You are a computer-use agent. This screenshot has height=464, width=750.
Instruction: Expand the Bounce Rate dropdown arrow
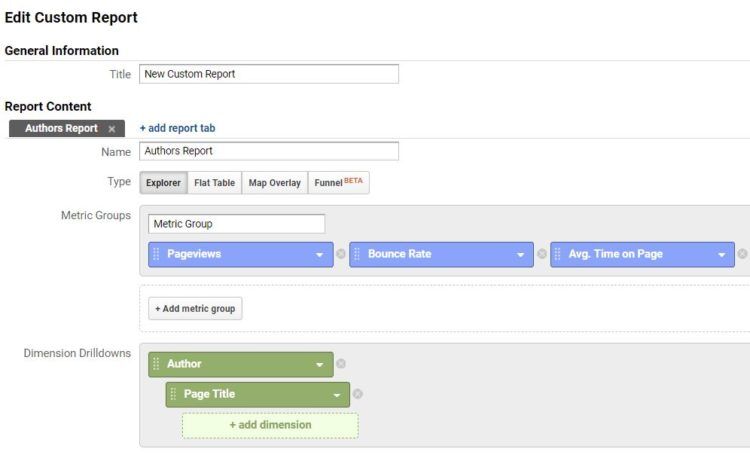[x=521, y=255]
